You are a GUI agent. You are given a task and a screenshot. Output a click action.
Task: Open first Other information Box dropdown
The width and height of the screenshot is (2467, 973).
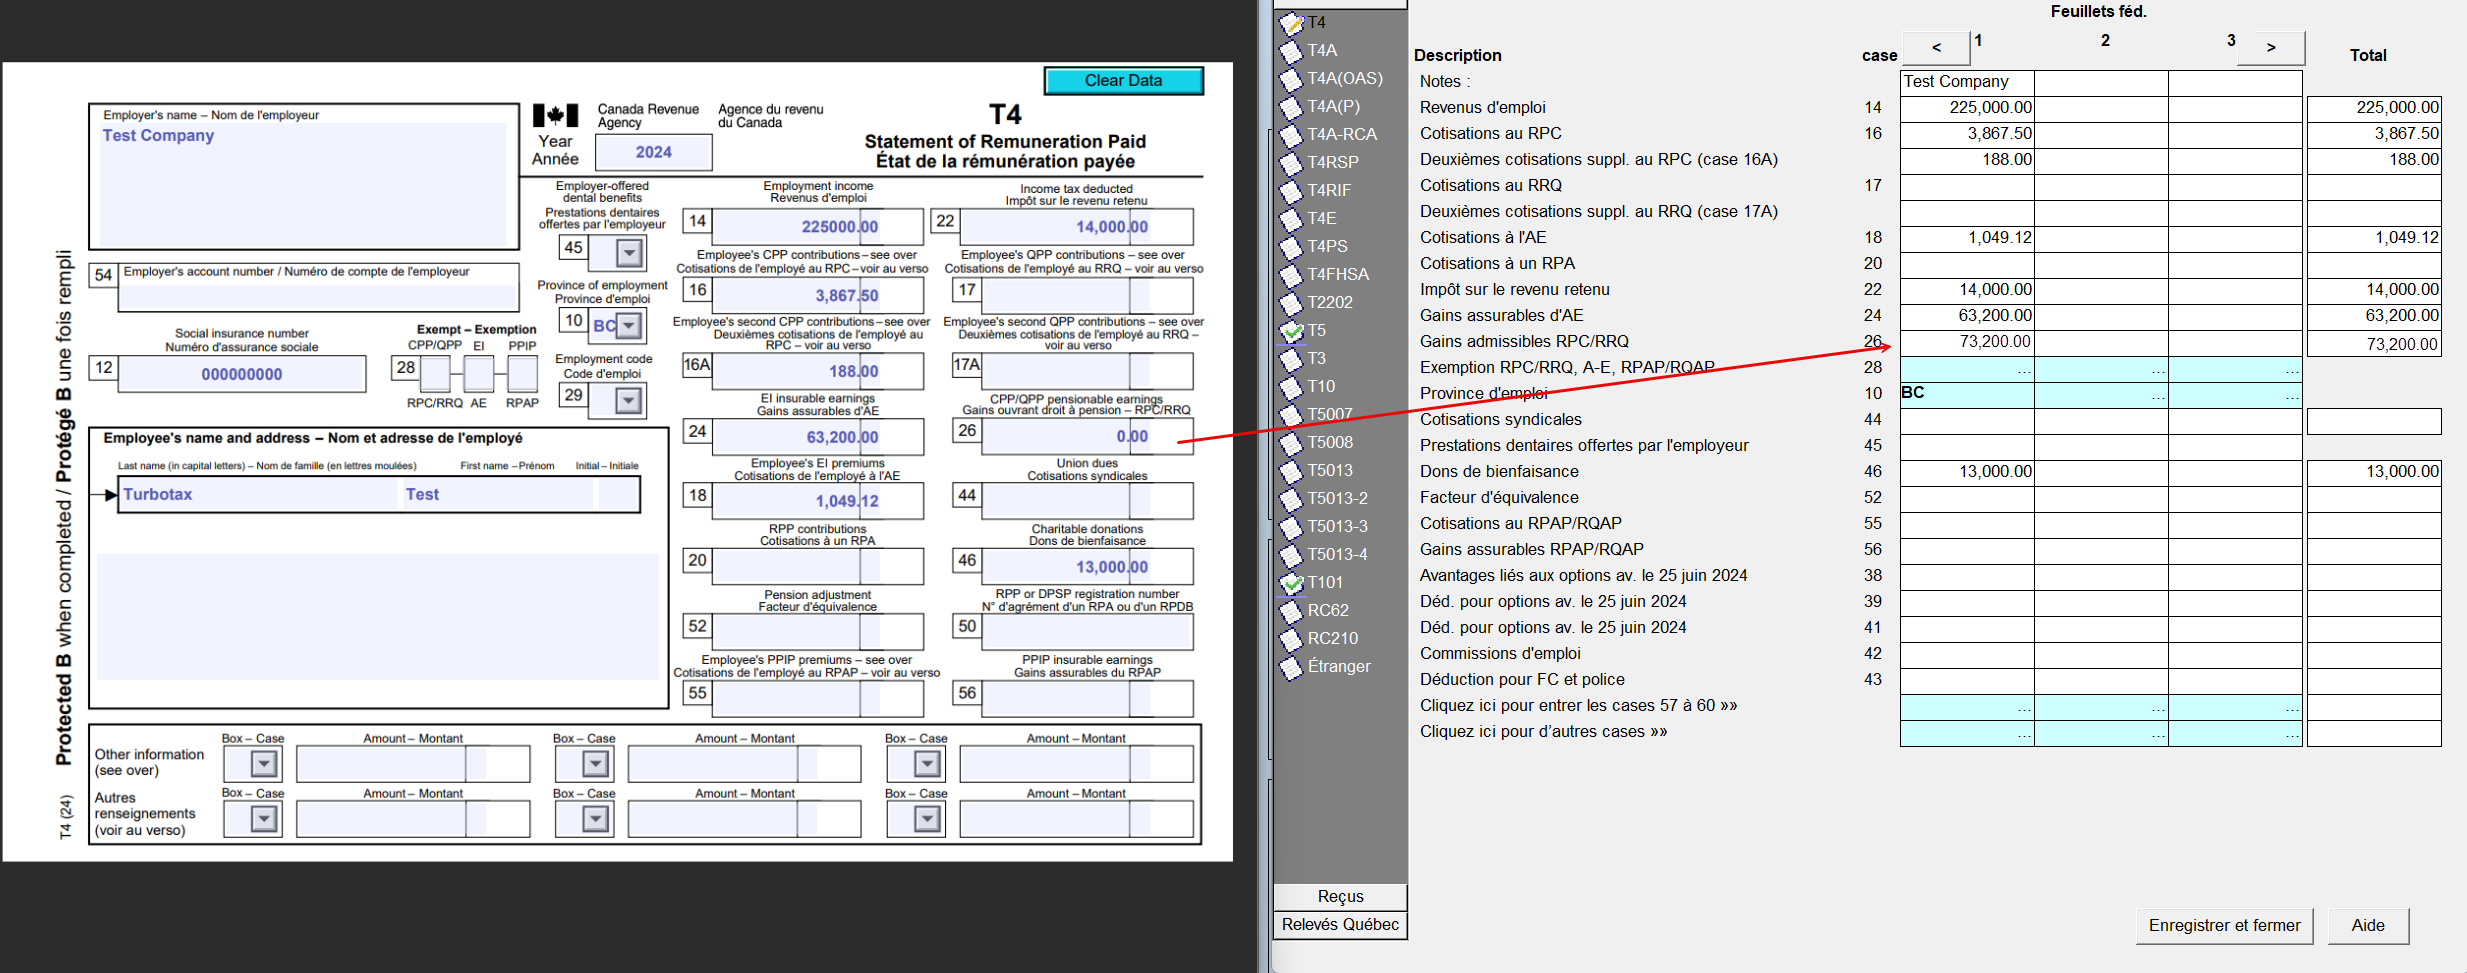click(264, 764)
